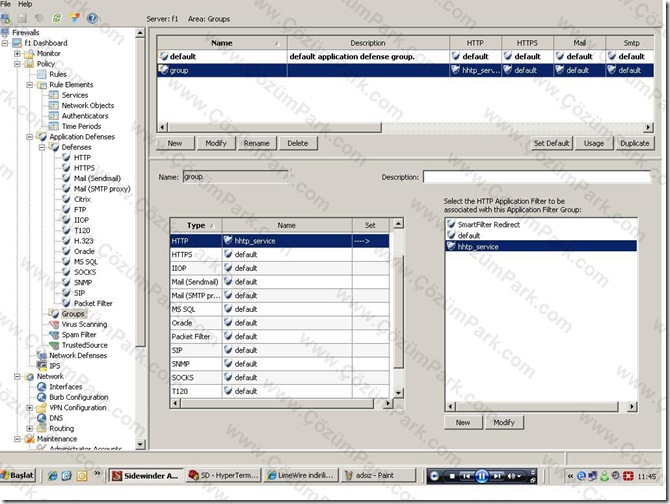Open Mail (SMTP proxy) defense
670x504 pixels.
(102, 189)
